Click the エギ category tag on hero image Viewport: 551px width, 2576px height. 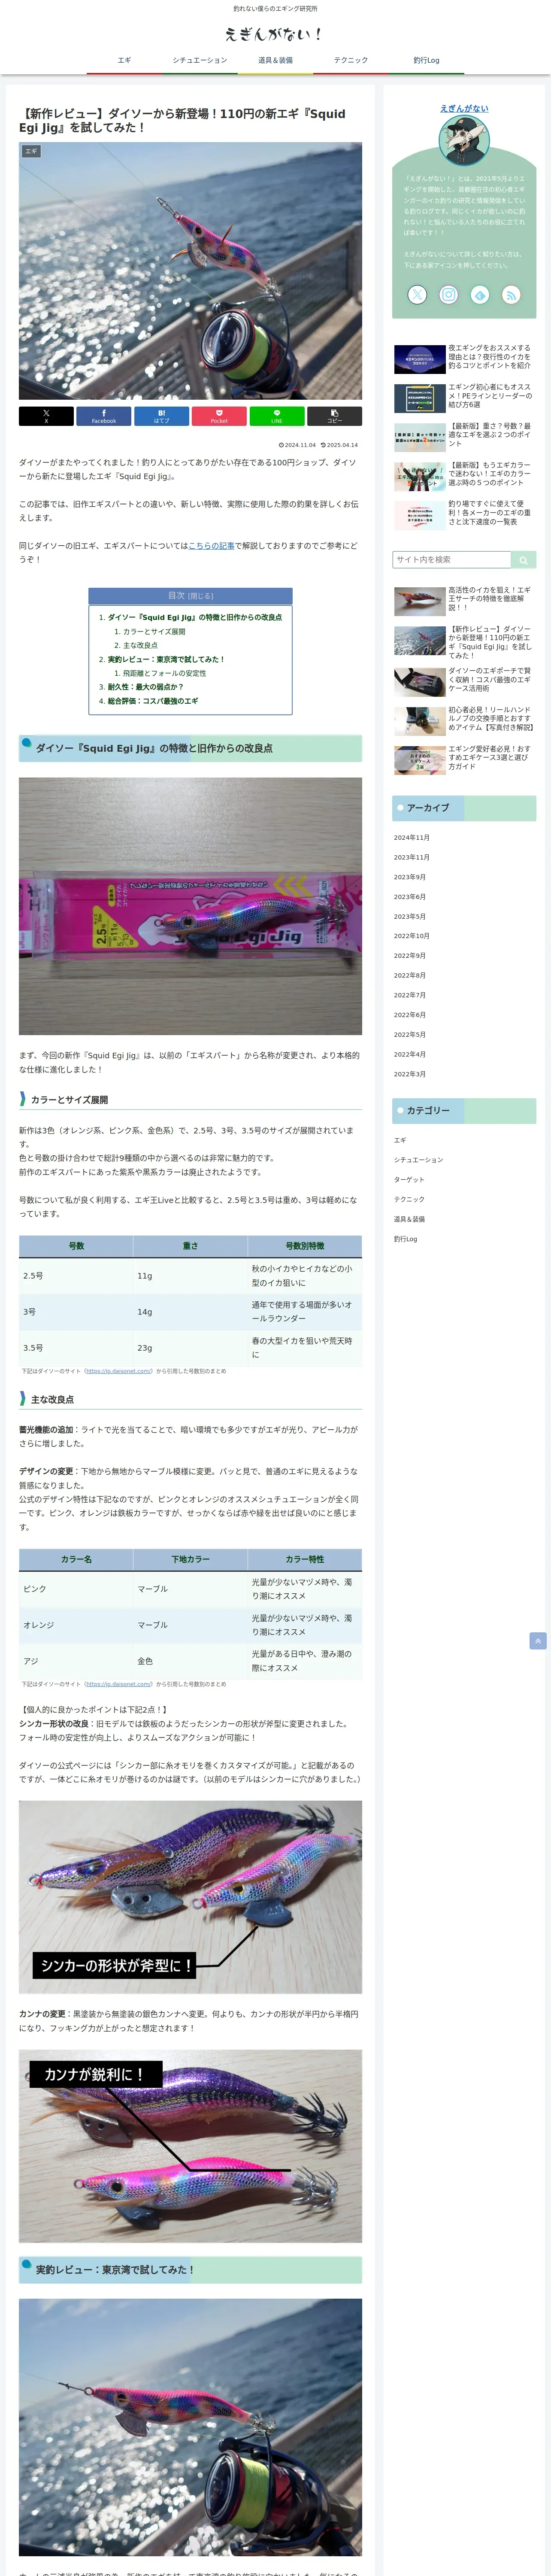(31, 151)
